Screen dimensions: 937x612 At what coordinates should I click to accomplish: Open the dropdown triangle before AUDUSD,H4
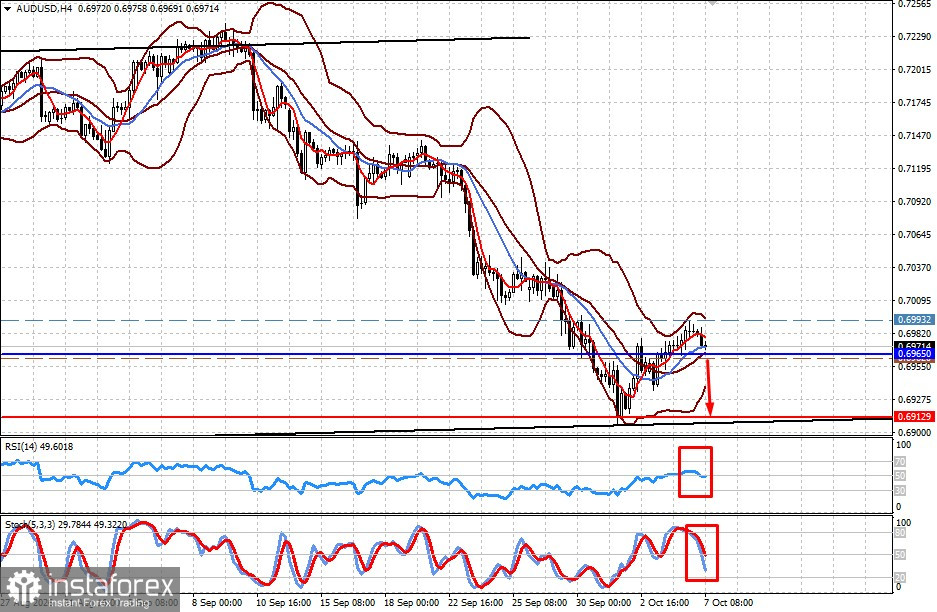click(x=7, y=9)
